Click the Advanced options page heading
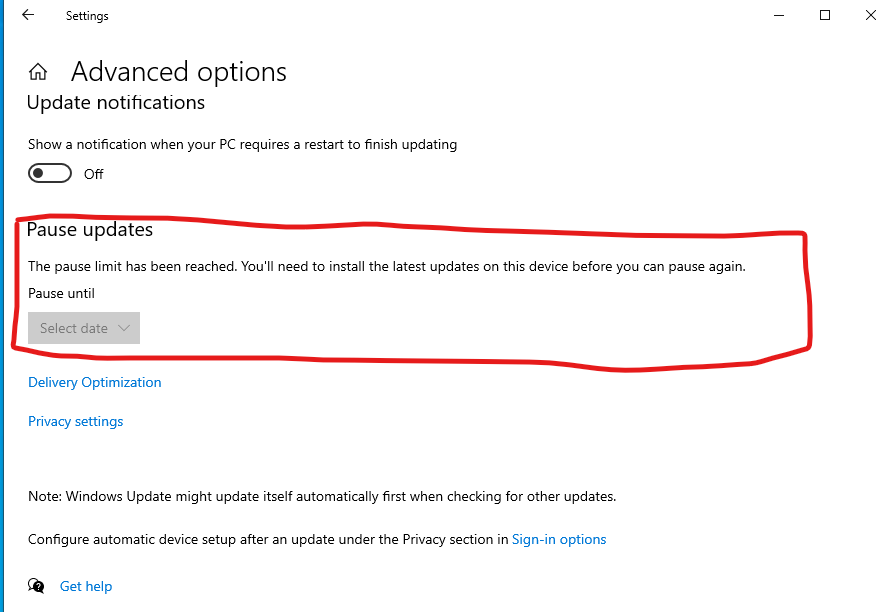 click(x=179, y=72)
